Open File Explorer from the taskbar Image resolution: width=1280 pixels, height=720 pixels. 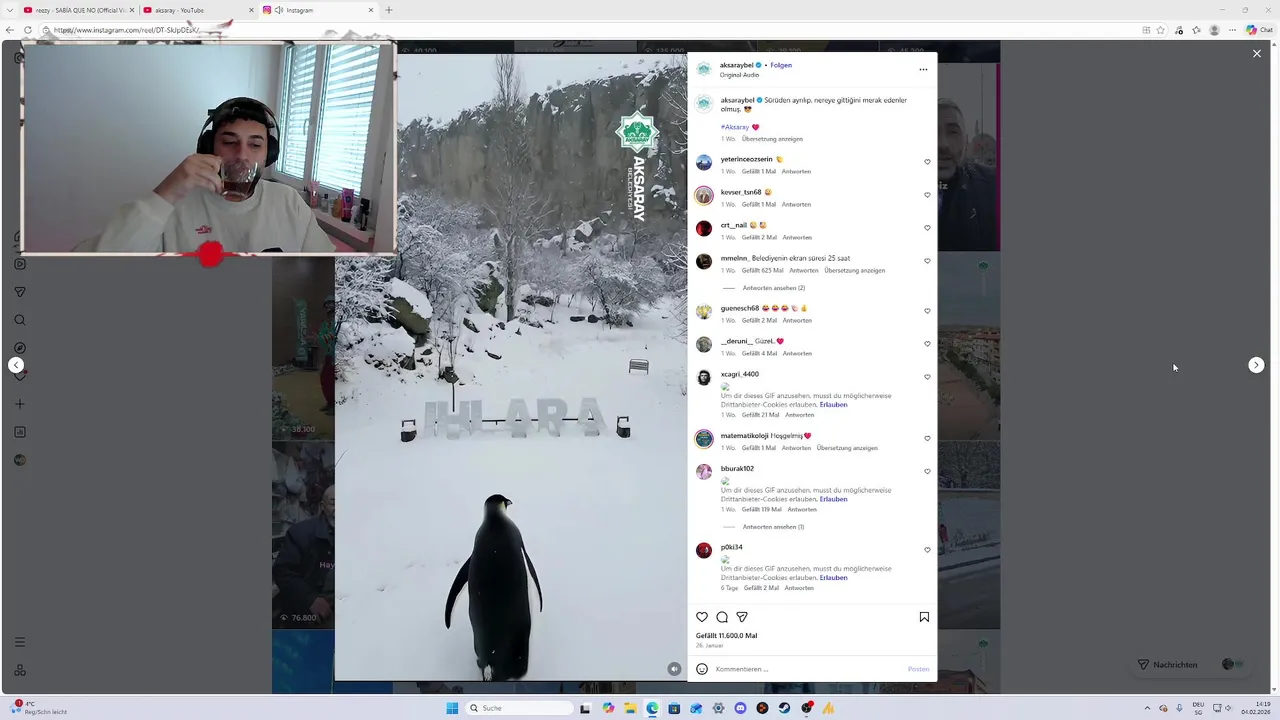click(630, 708)
